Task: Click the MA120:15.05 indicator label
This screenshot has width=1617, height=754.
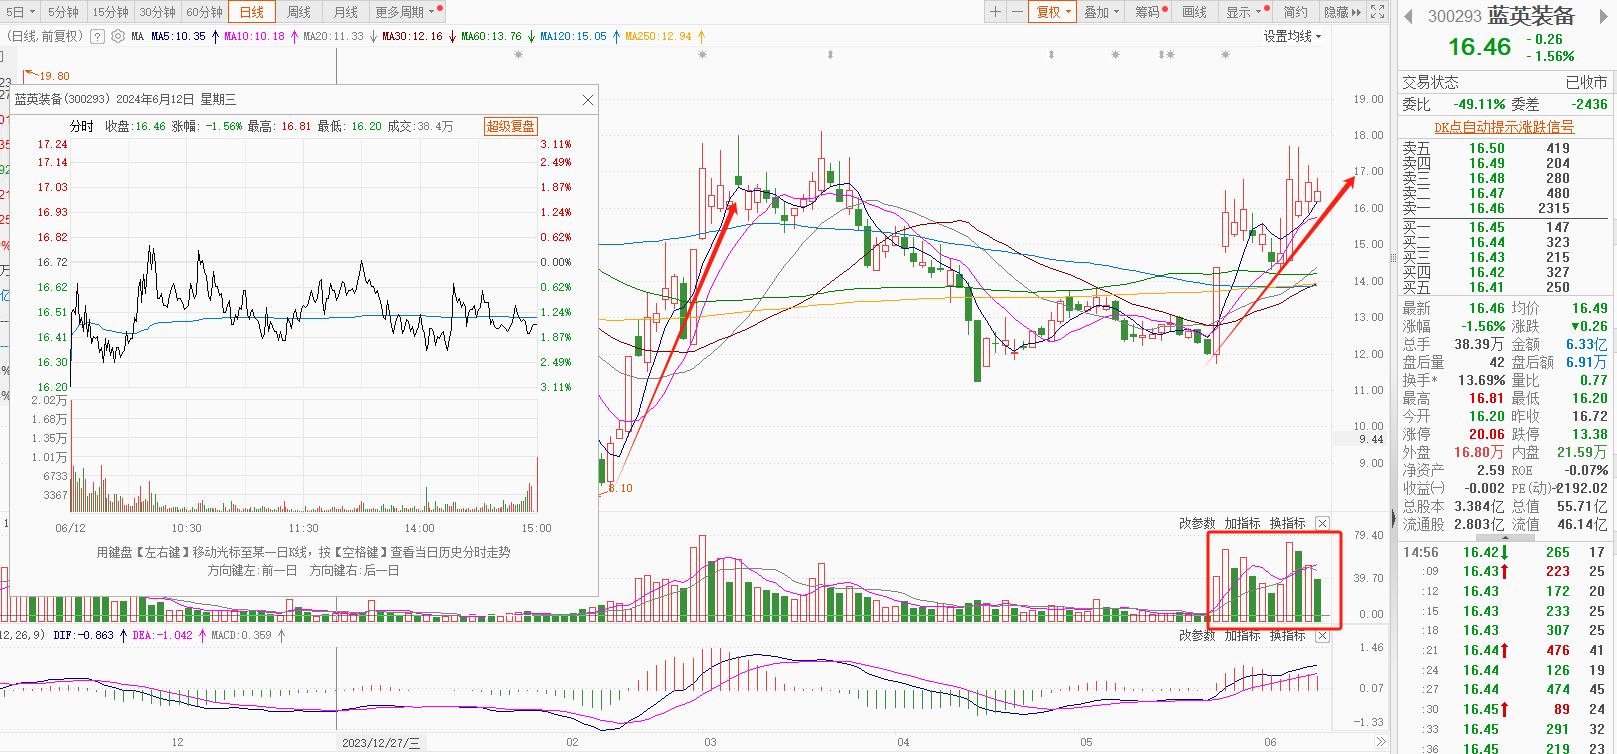Action: click(573, 36)
